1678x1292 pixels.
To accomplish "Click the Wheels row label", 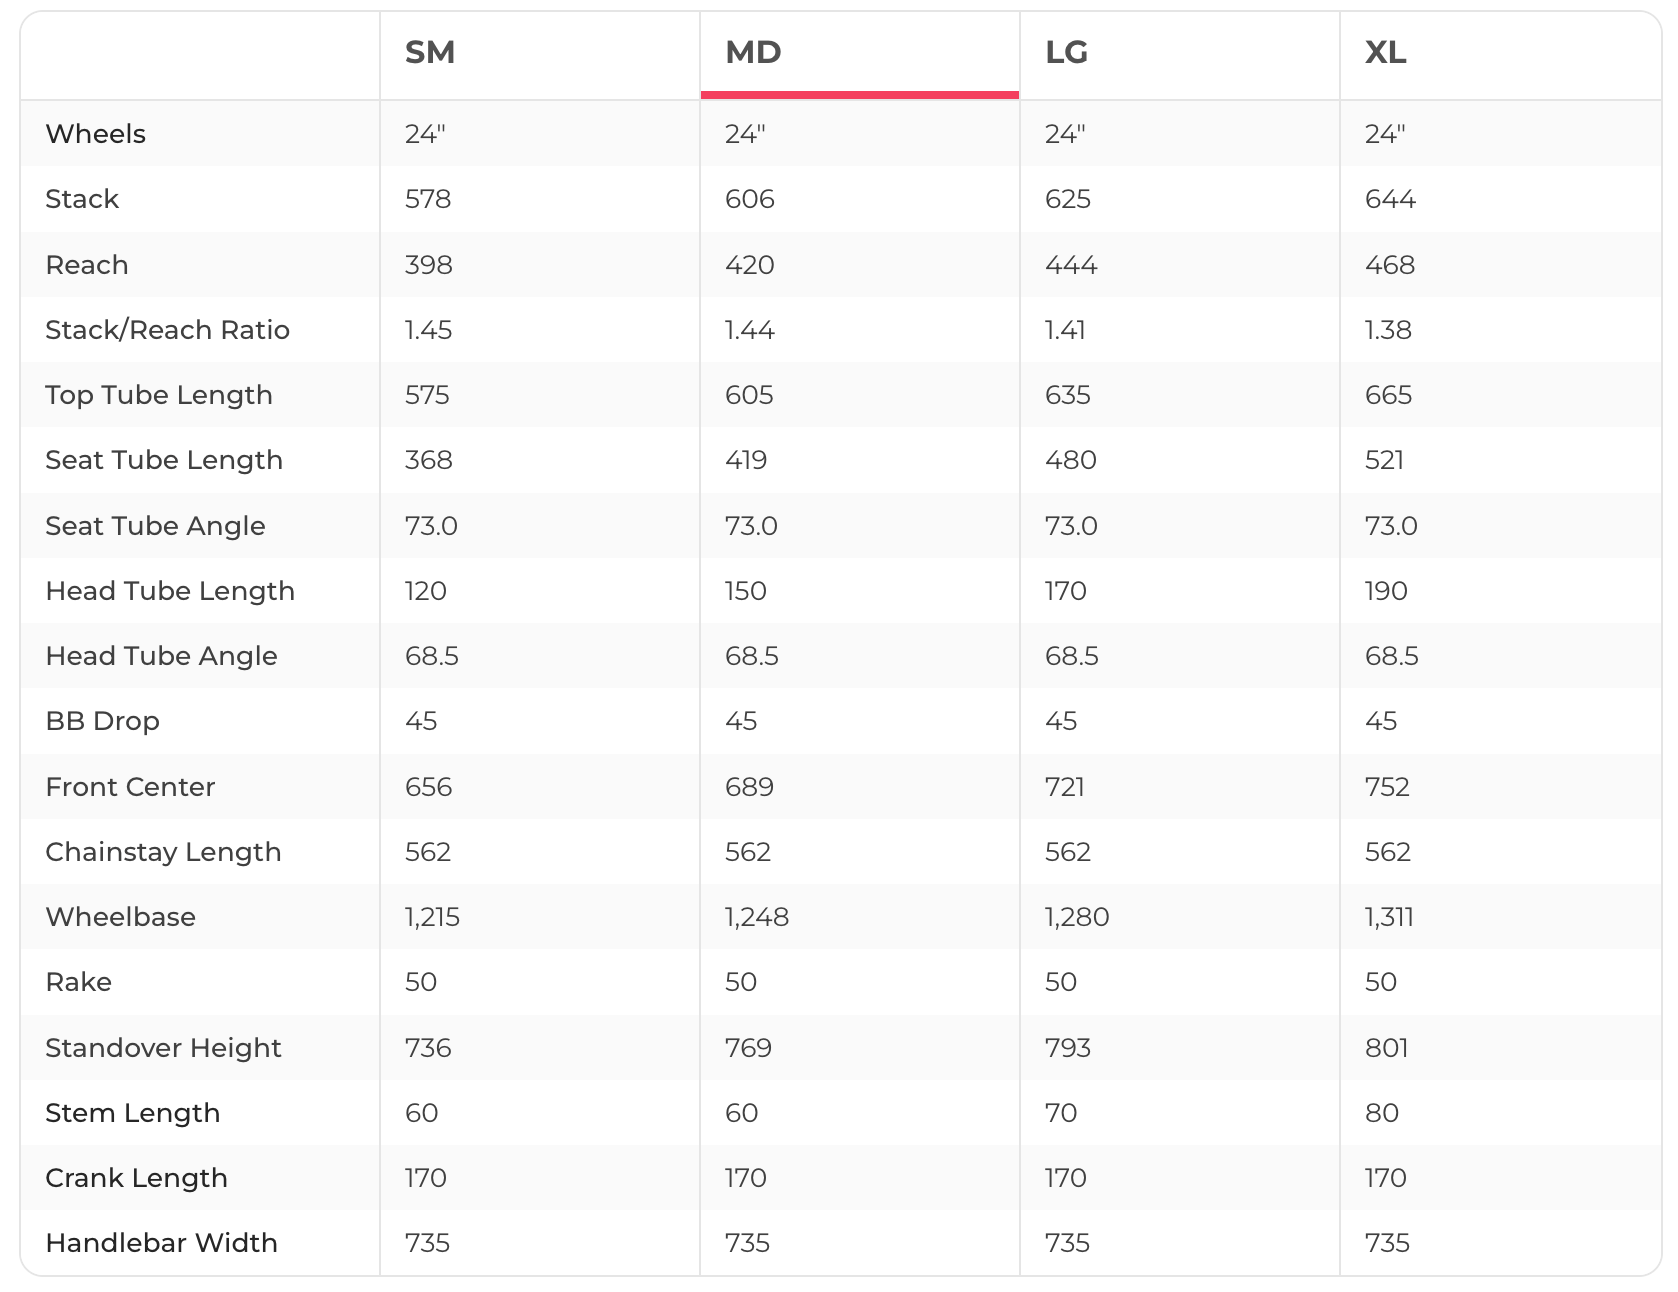I will coord(96,134).
